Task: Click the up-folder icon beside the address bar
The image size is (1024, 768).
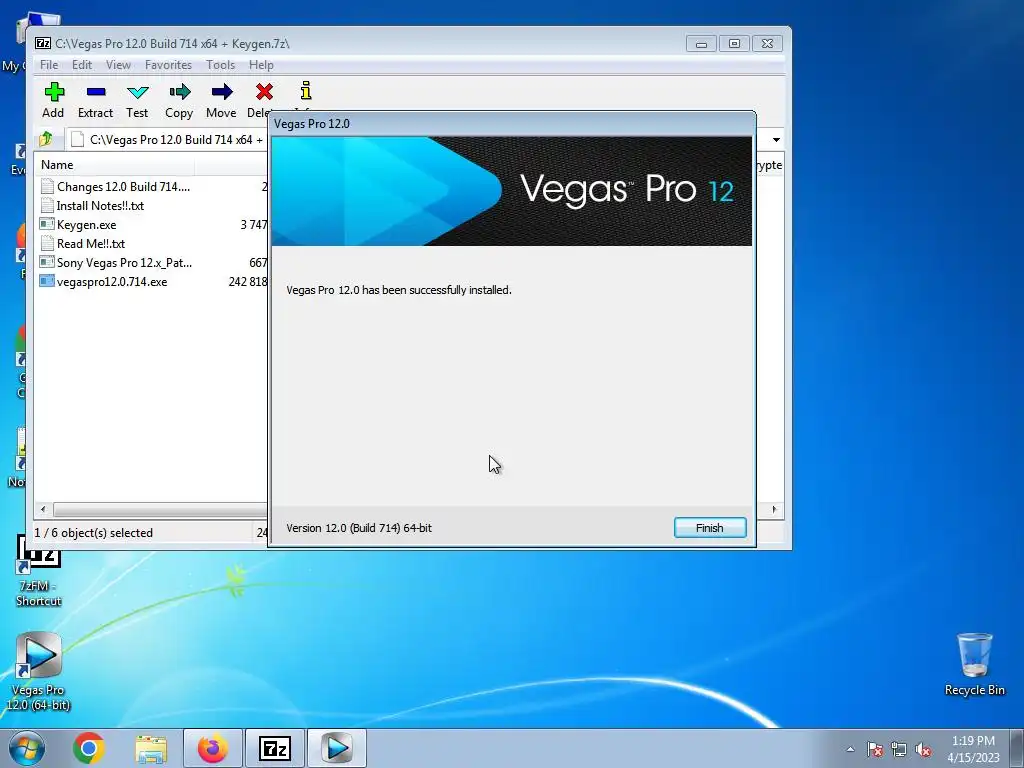Action: point(46,139)
